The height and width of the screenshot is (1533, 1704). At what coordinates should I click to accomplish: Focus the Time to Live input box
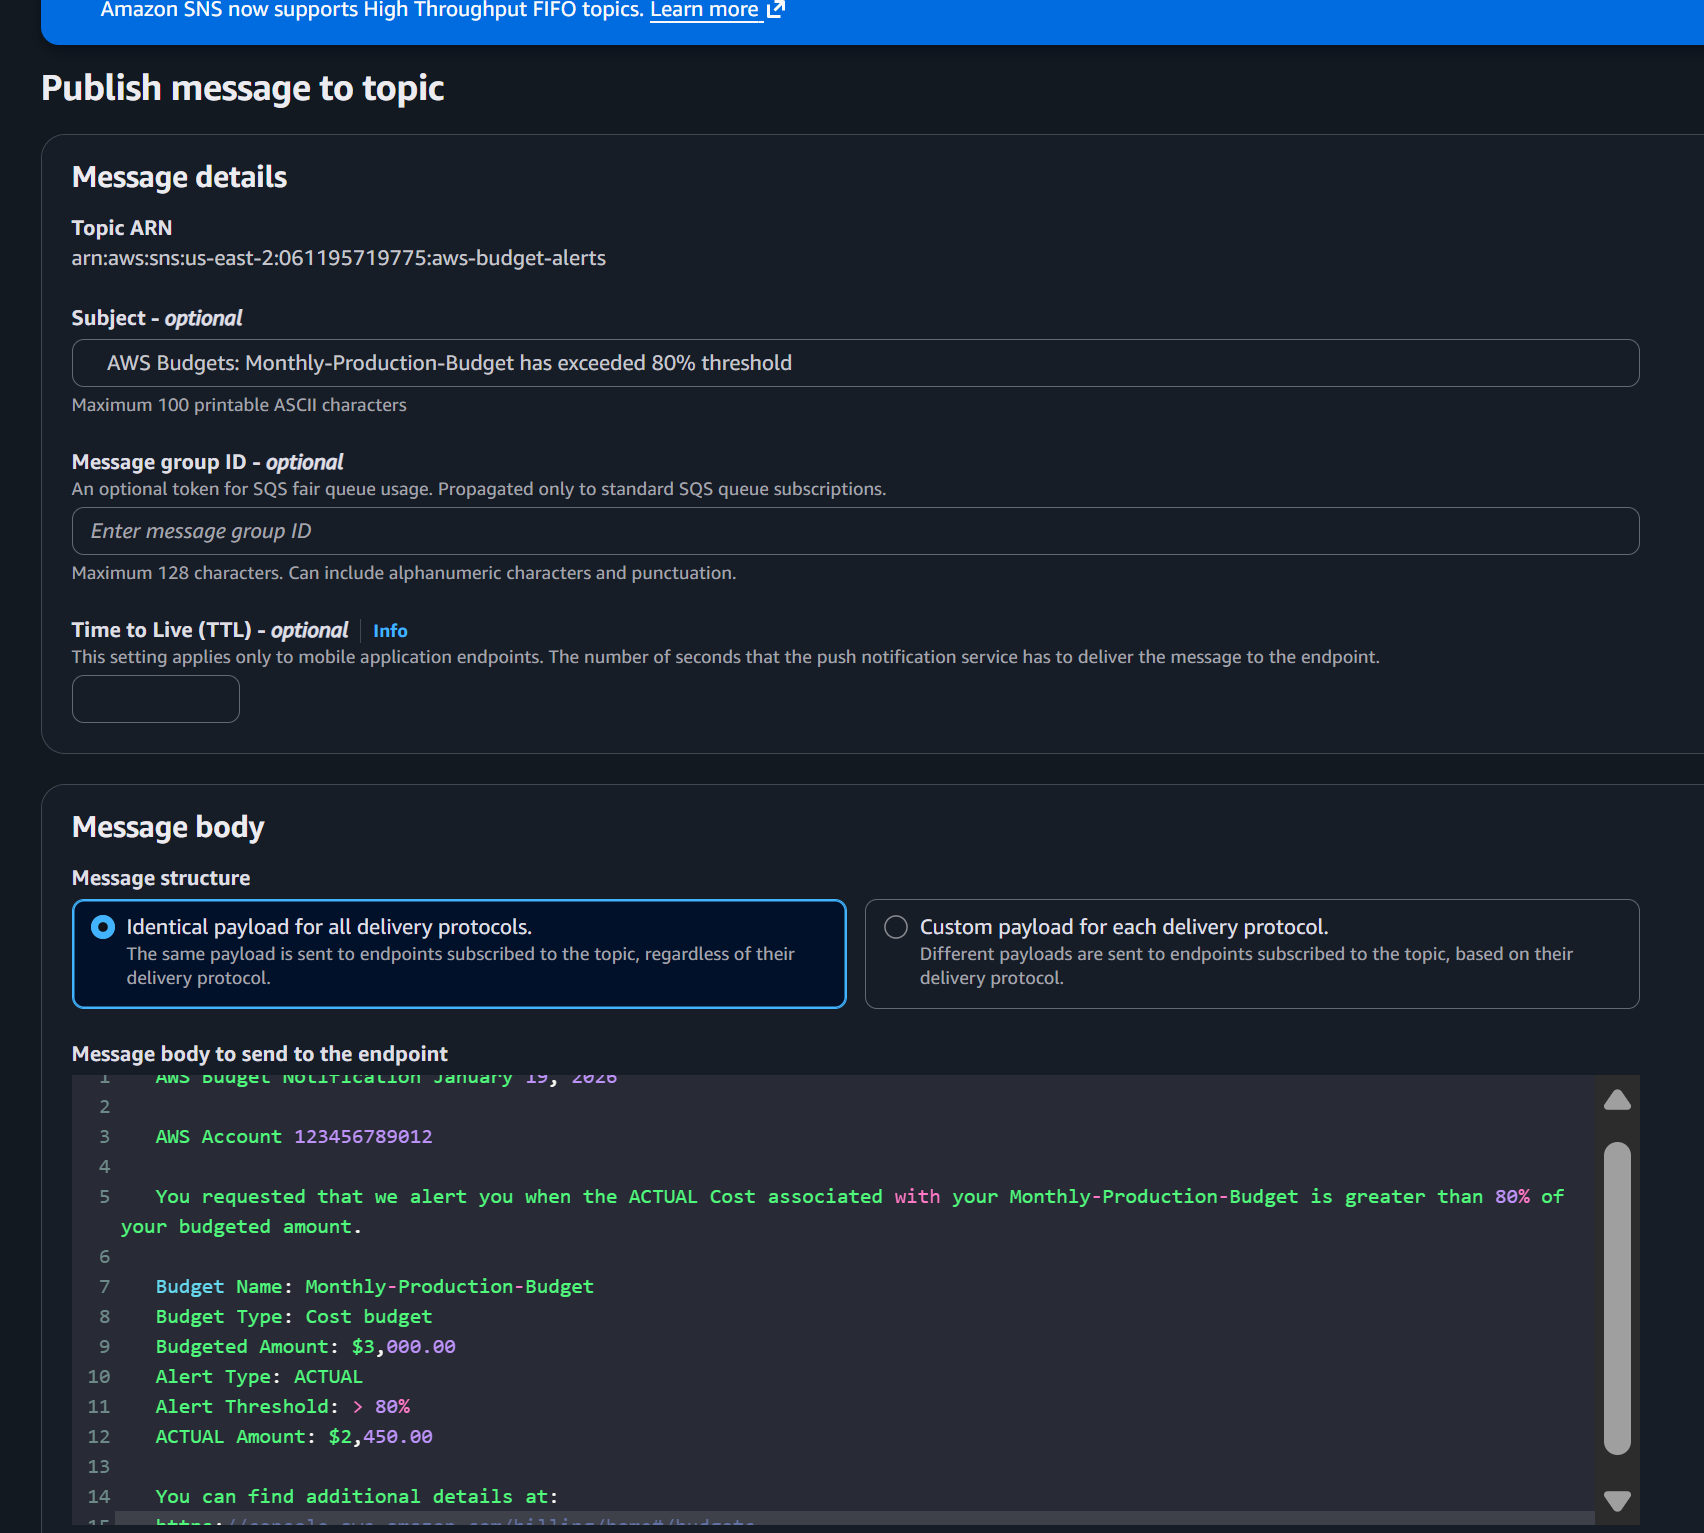tap(156, 699)
